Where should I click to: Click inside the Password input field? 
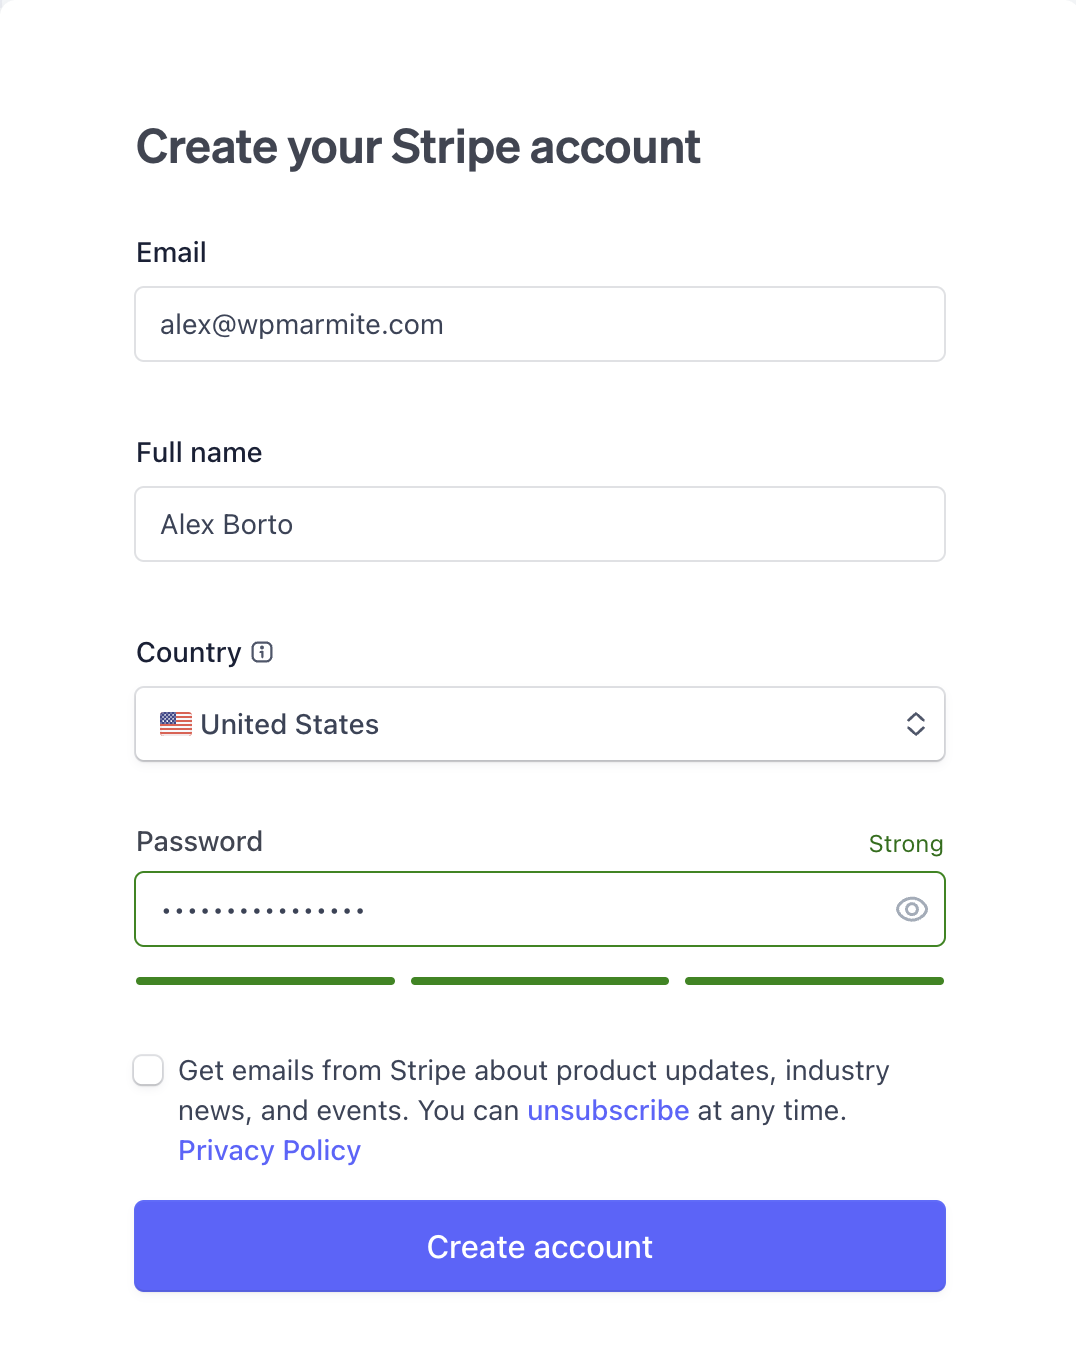pos(540,909)
